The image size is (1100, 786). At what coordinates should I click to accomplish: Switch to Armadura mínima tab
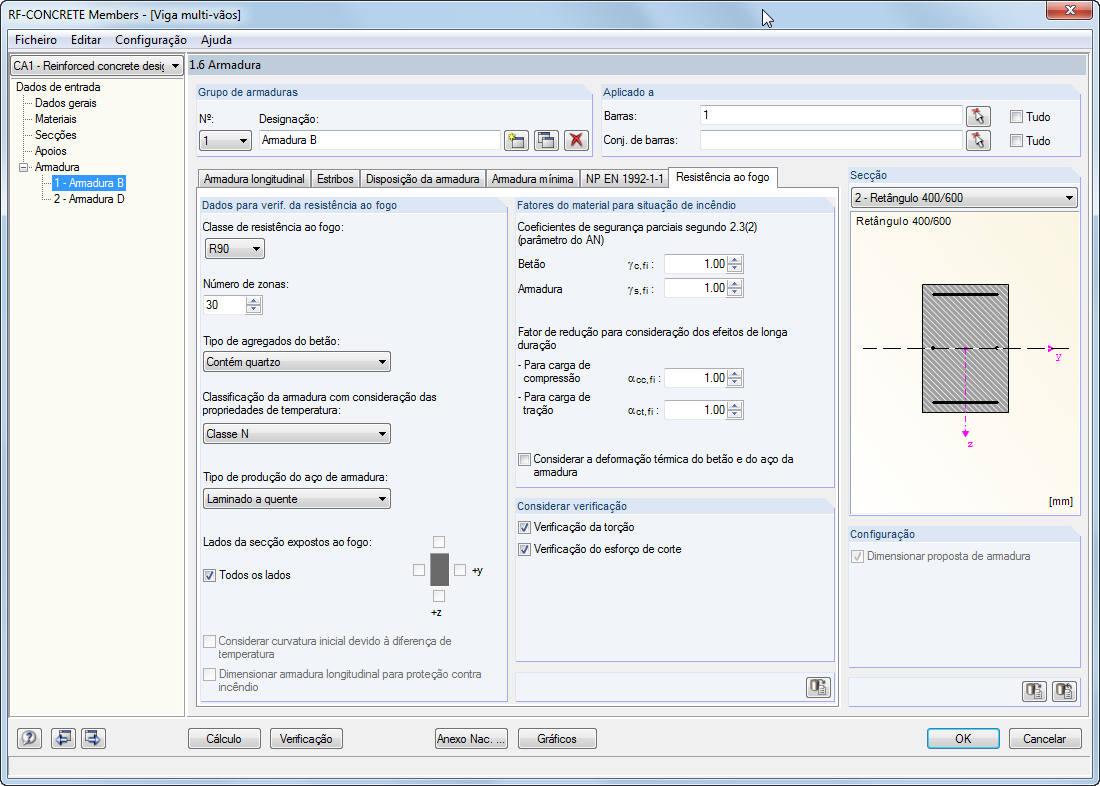[x=532, y=179]
